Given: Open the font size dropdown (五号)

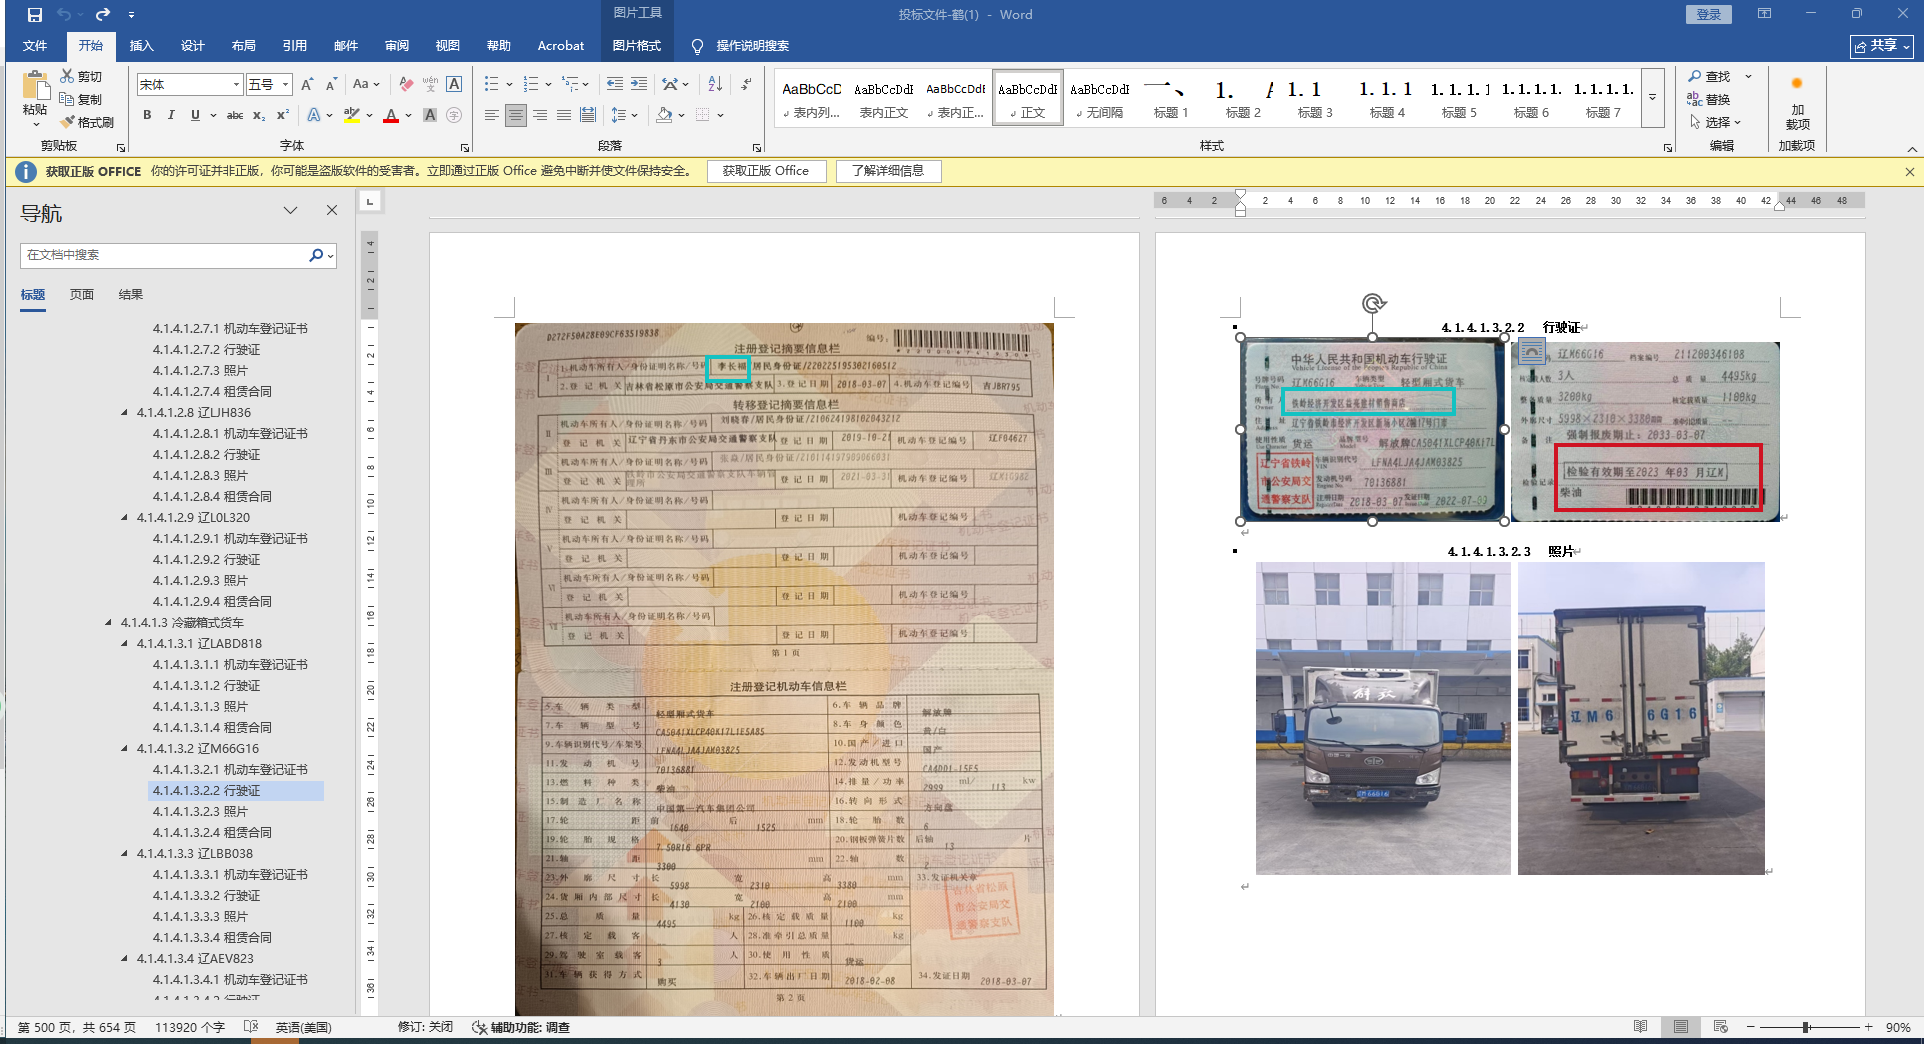Looking at the screenshot, I should [x=286, y=85].
